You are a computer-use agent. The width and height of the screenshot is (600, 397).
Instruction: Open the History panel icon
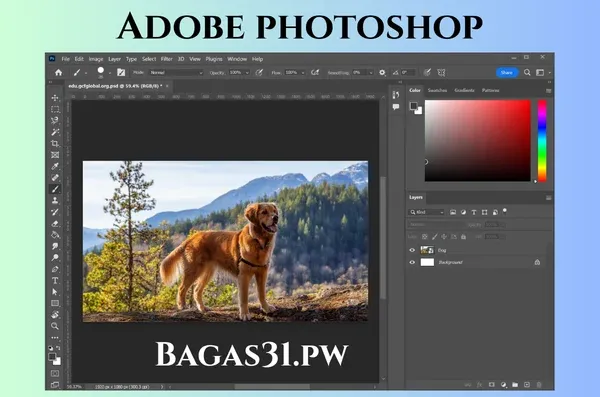point(396,95)
